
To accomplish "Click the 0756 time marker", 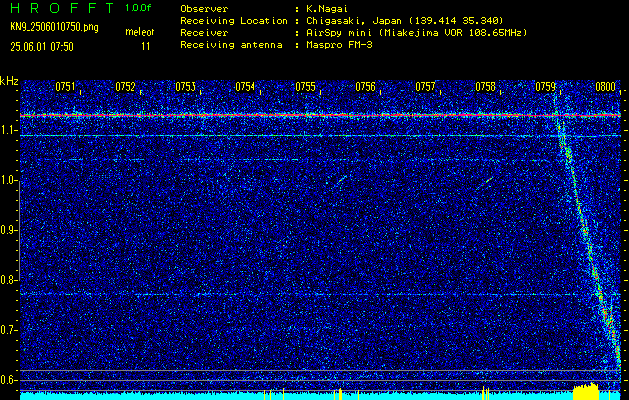I will [365, 87].
